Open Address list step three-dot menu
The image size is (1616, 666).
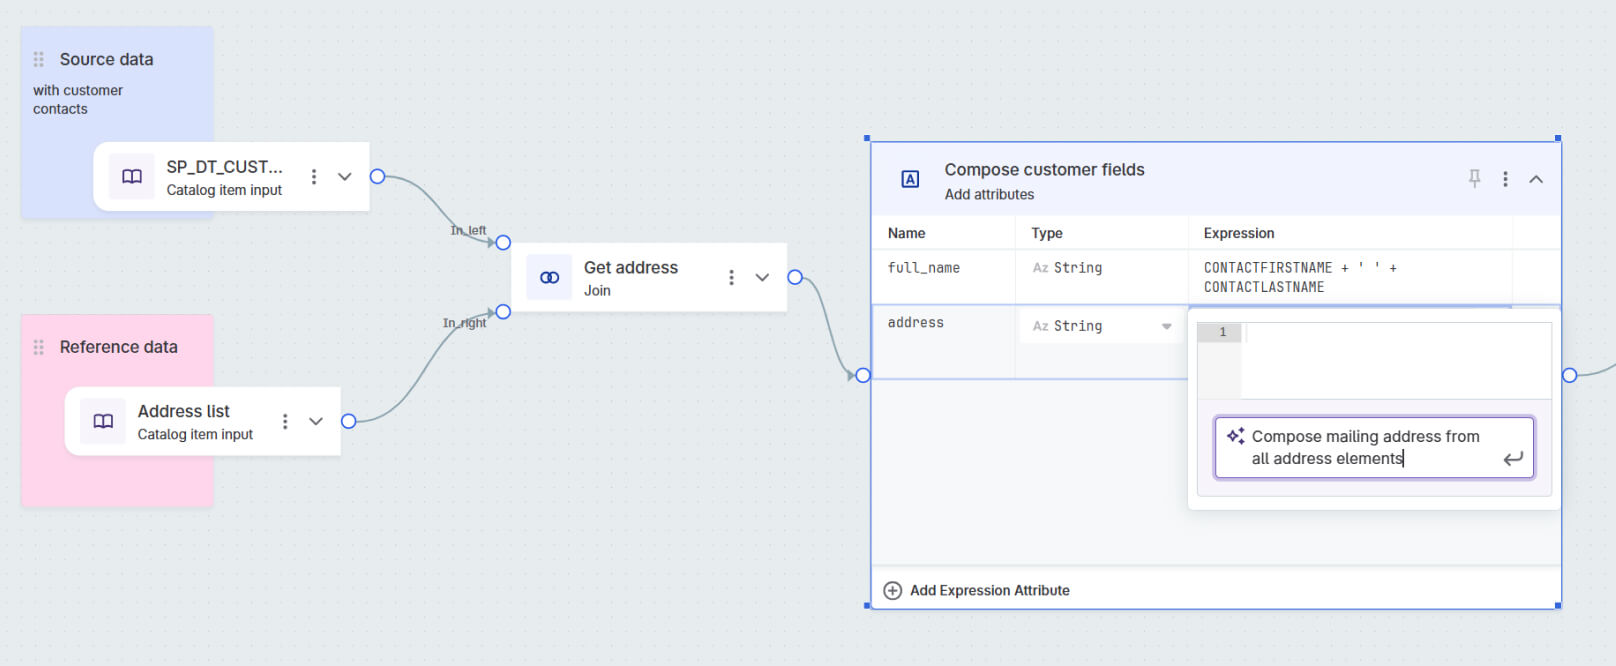pyautogui.click(x=285, y=422)
